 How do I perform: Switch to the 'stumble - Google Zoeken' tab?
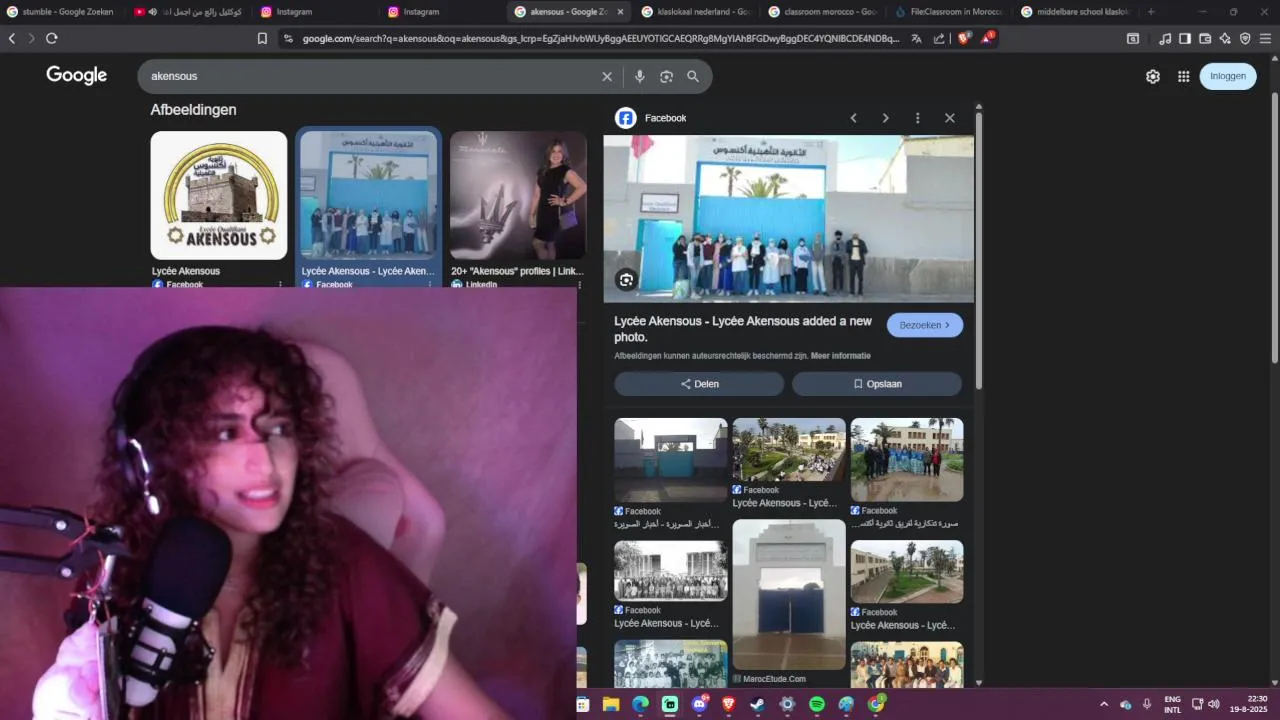[x=62, y=12]
